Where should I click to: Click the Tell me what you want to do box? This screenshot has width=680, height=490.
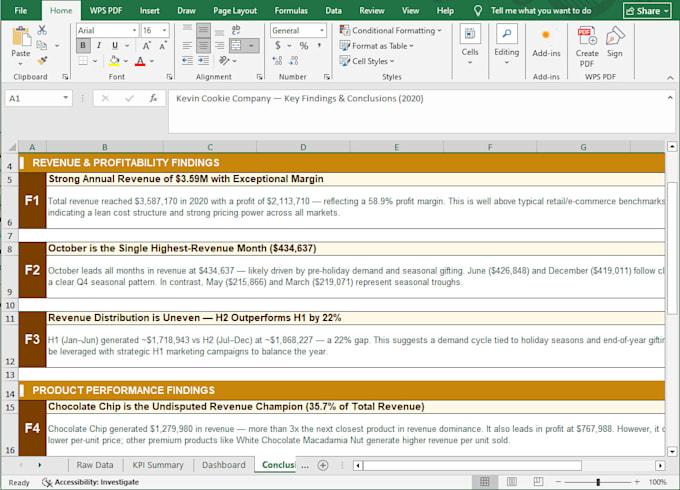coord(540,10)
